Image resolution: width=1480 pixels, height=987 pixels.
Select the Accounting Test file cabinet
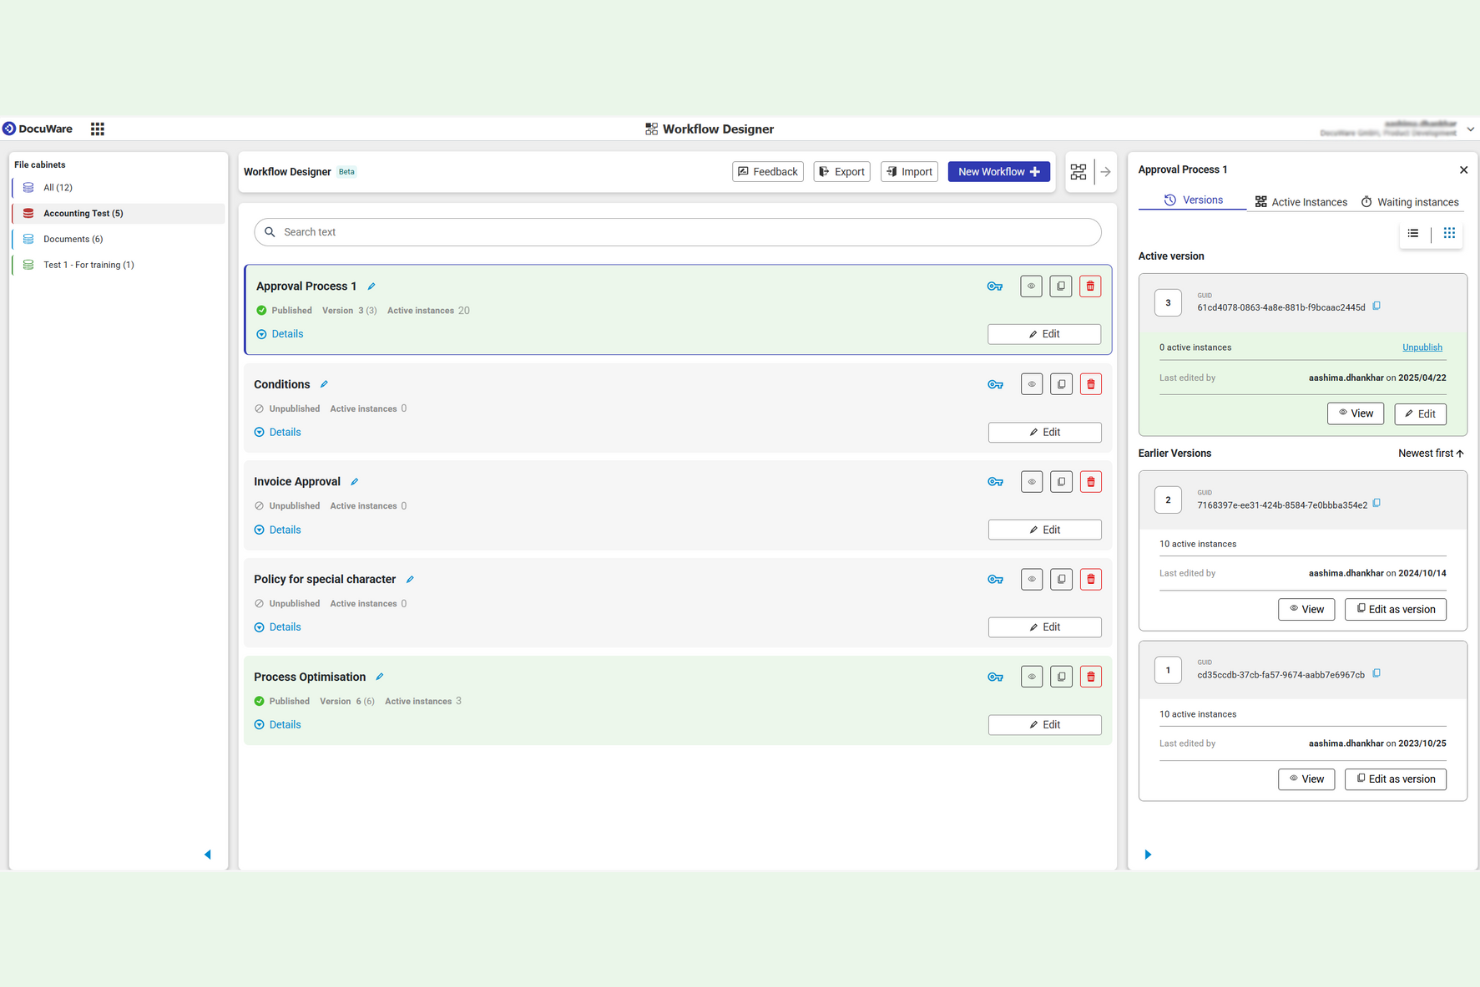(x=83, y=213)
